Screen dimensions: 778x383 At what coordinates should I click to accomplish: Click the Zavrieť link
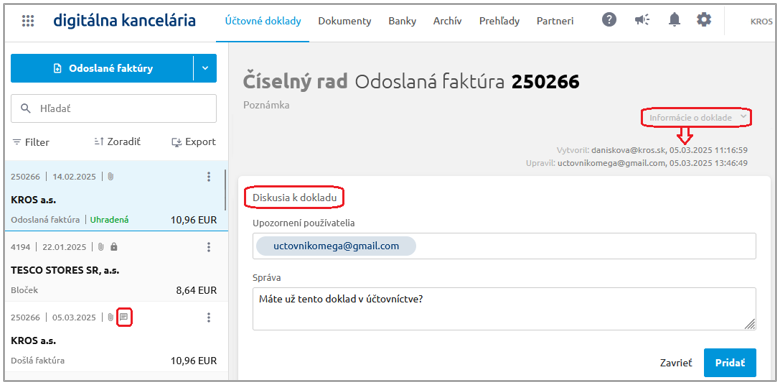(676, 363)
